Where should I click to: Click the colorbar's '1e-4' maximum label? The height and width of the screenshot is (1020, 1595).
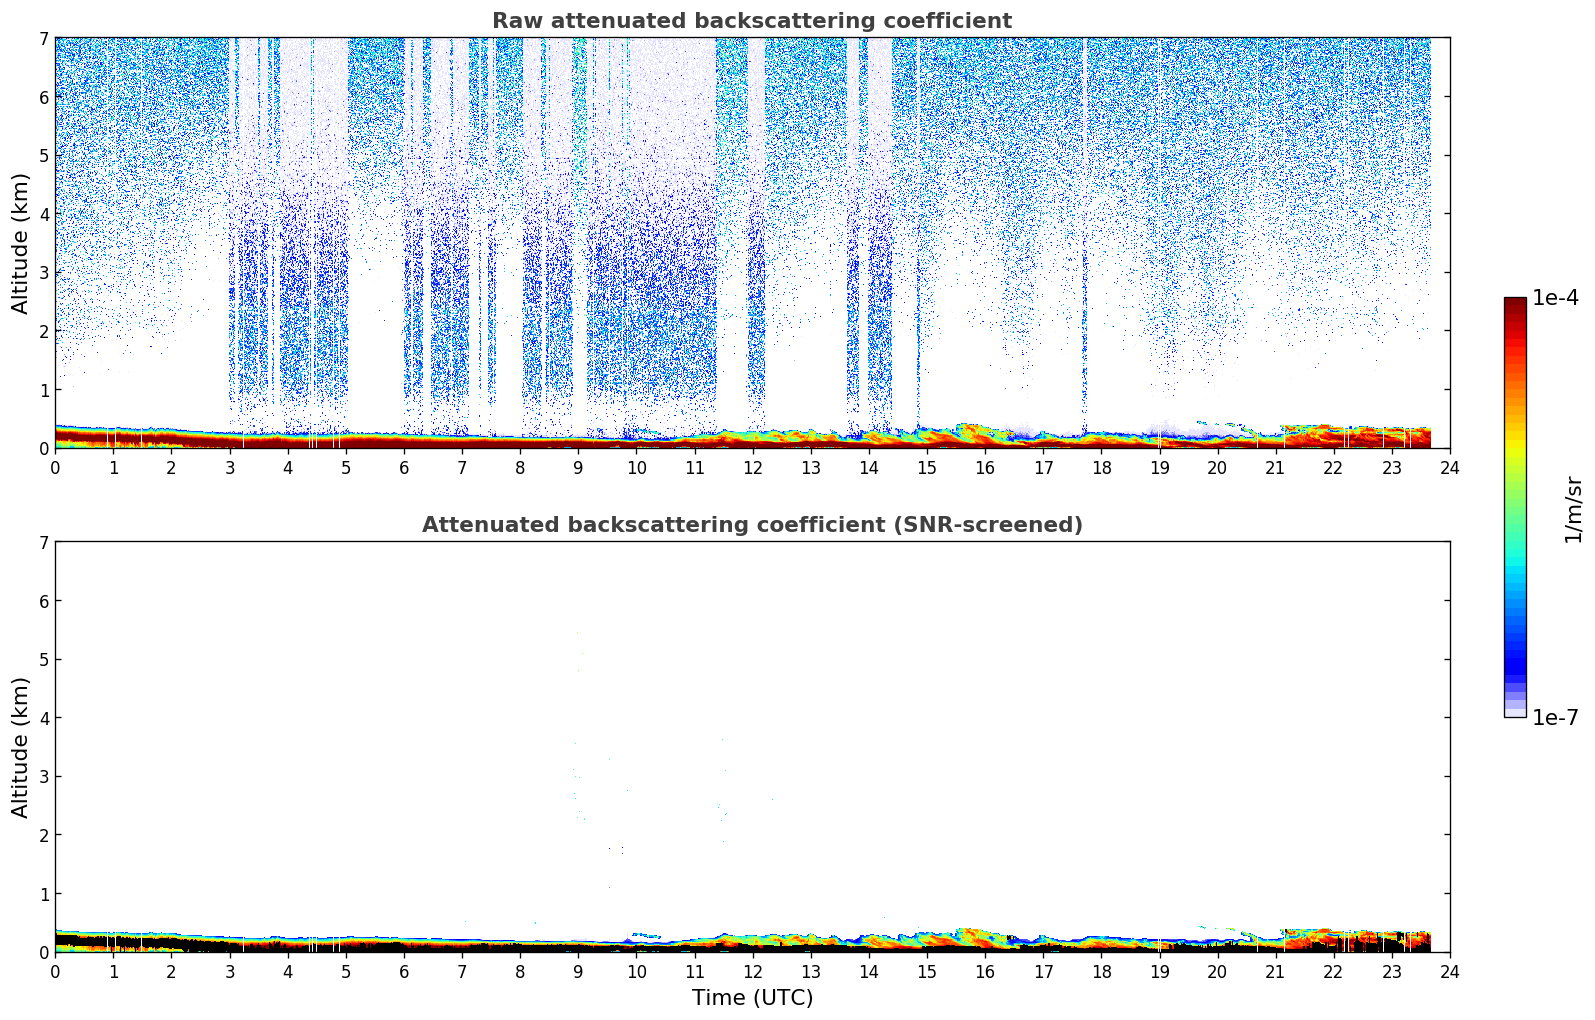[1555, 298]
